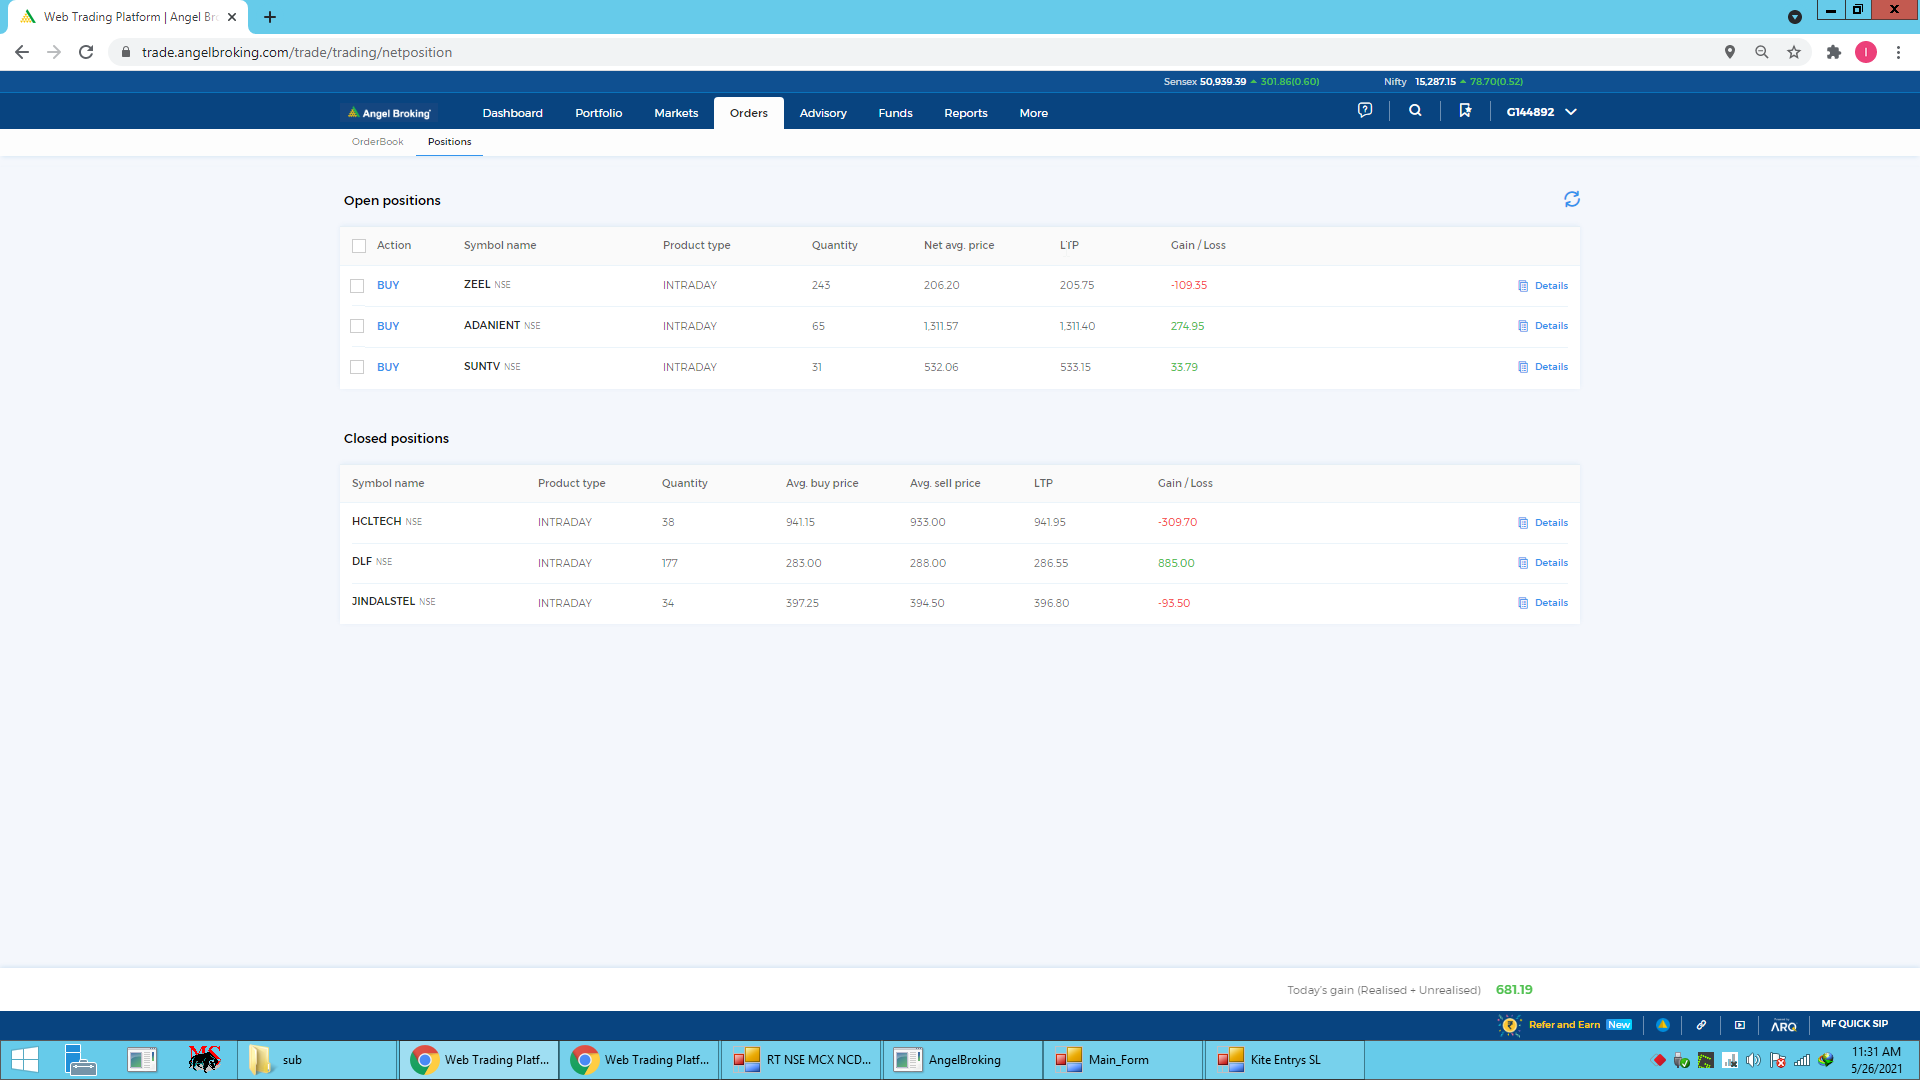Click ZEEL gain/loss value -109.35

[x=1189, y=286]
